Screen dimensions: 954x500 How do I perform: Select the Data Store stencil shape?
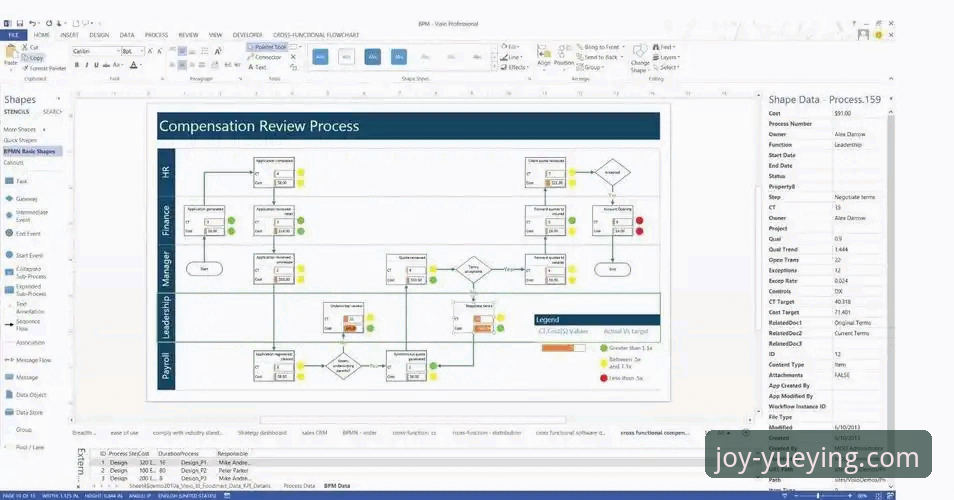[24, 412]
